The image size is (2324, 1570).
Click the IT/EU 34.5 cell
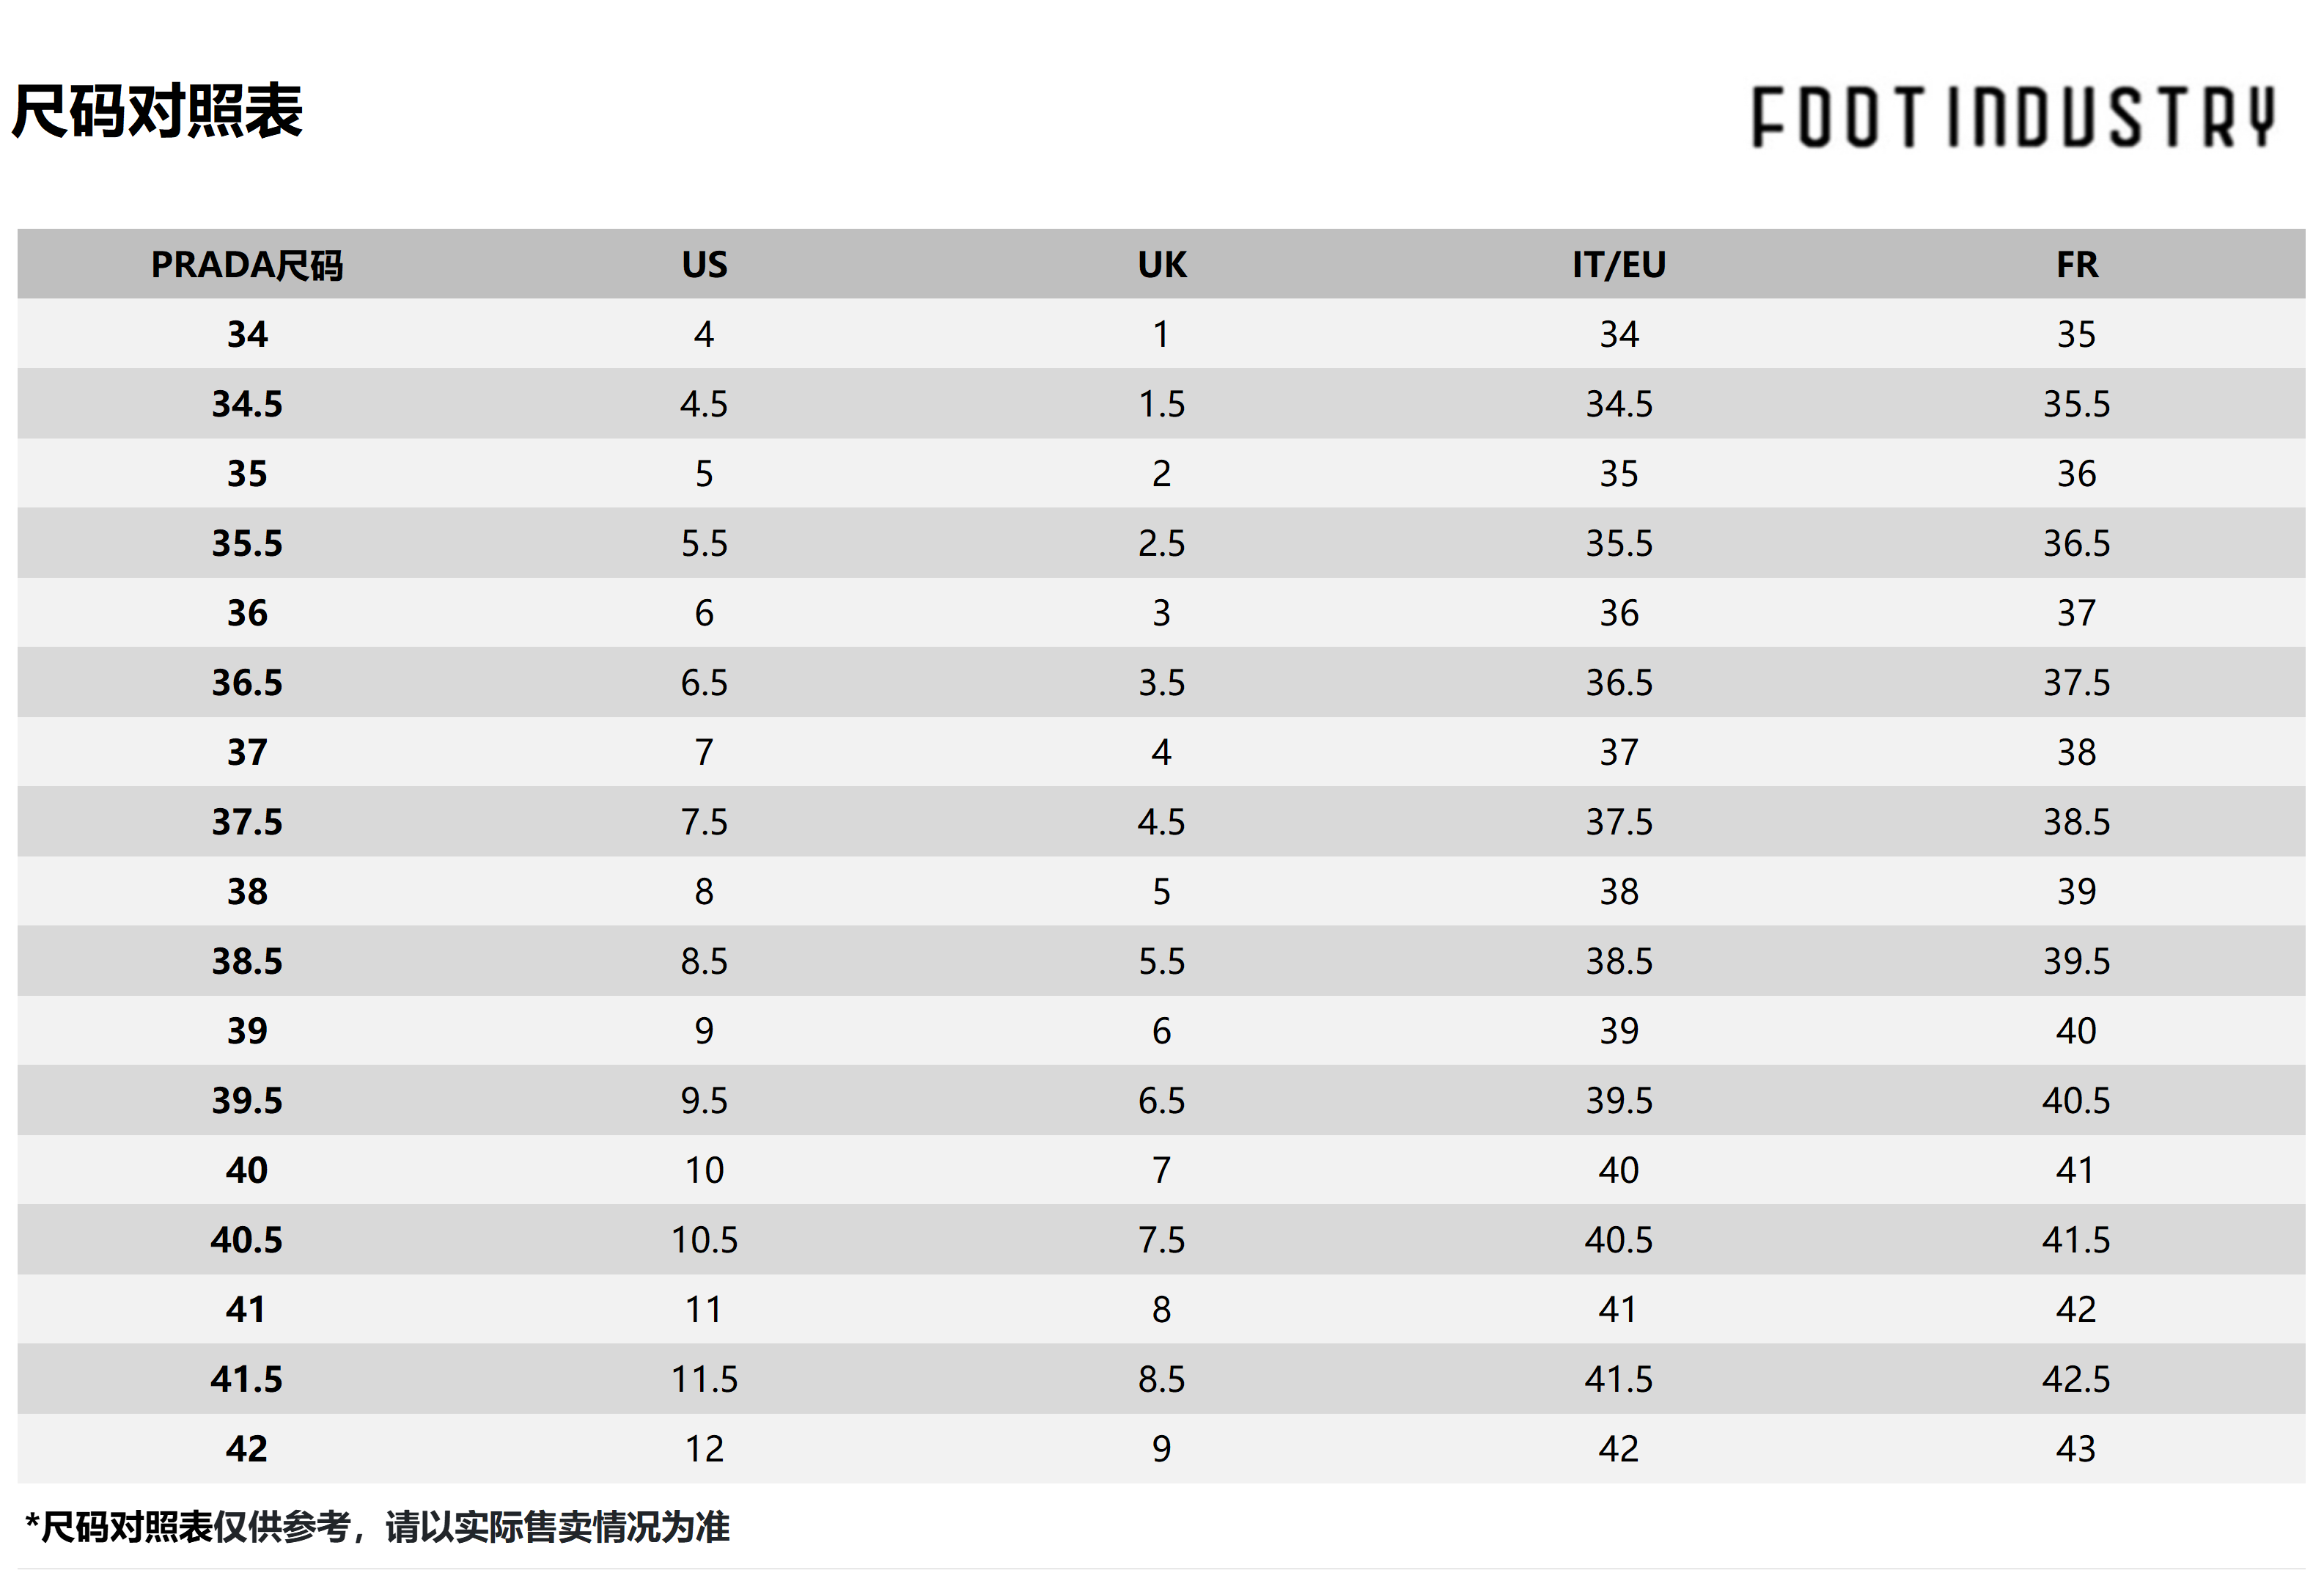coord(1619,404)
